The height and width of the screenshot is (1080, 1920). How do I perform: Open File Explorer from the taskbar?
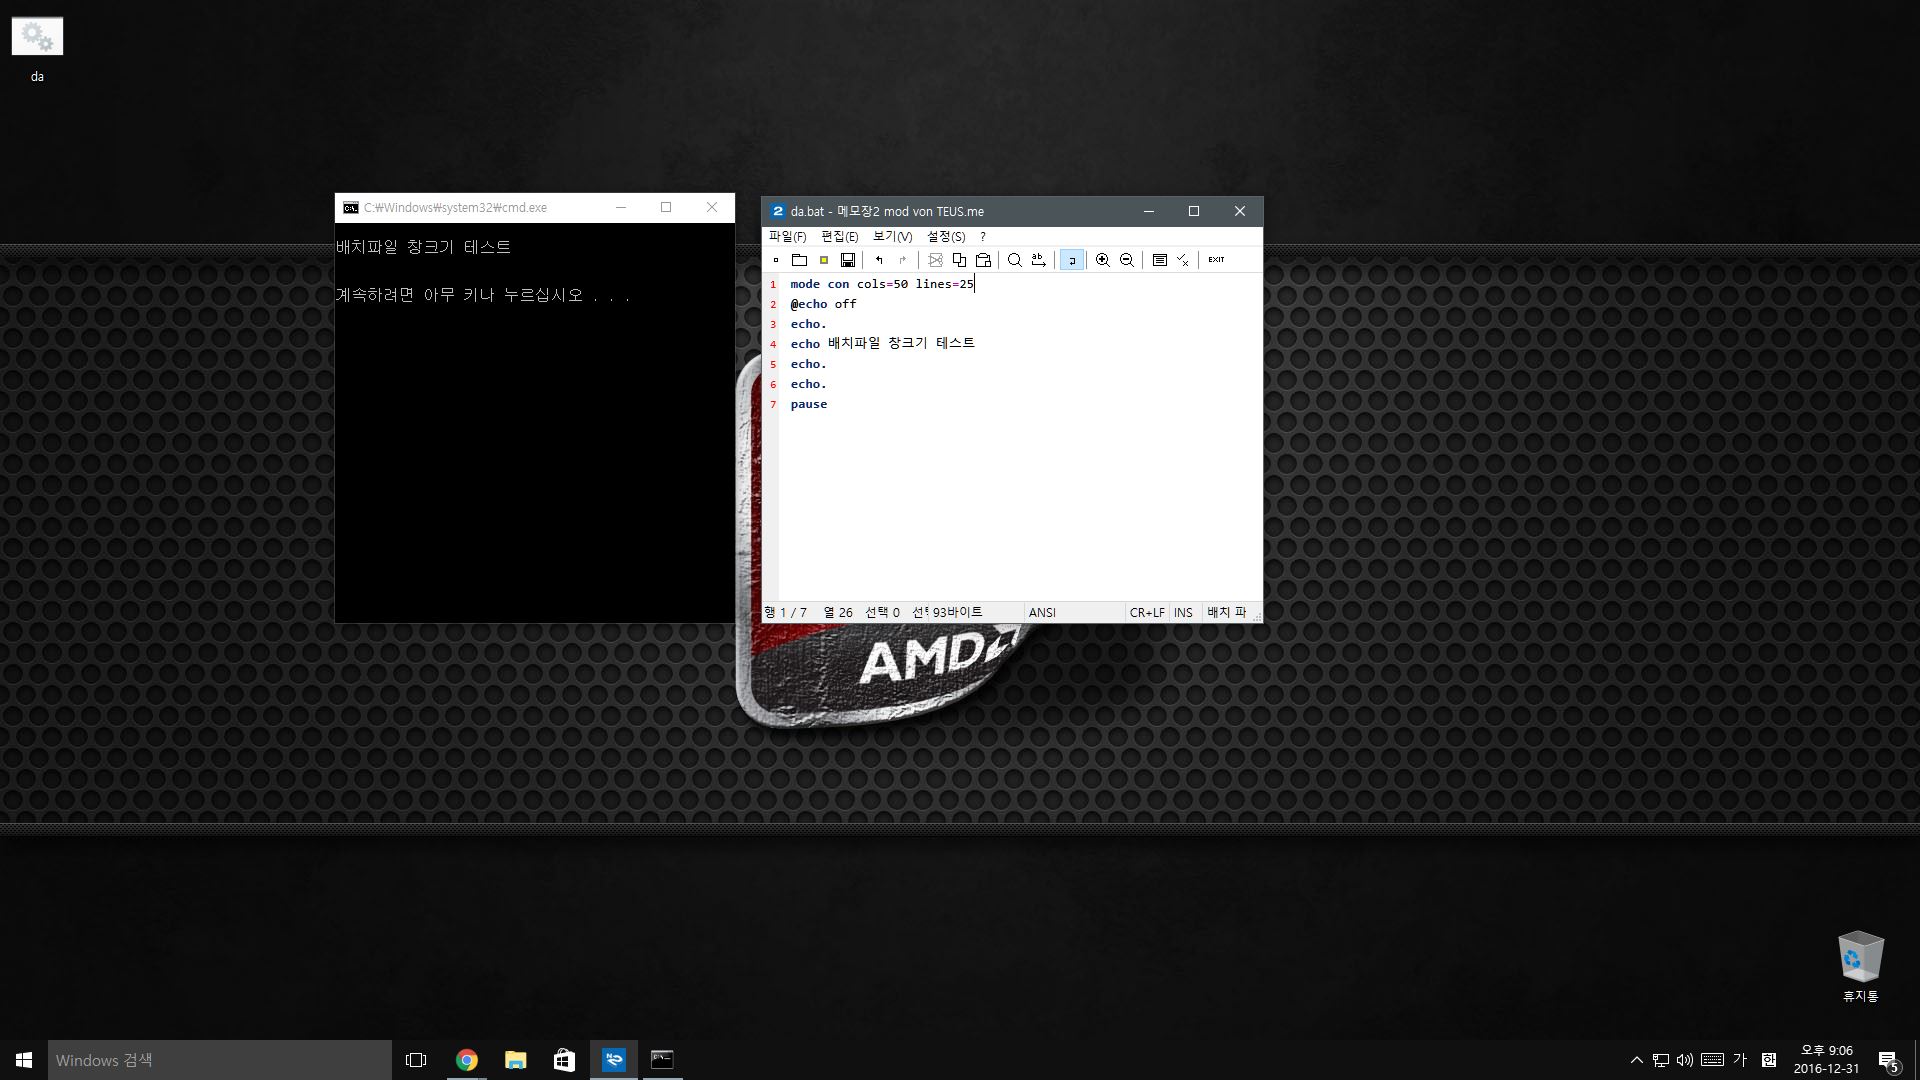[515, 1060]
